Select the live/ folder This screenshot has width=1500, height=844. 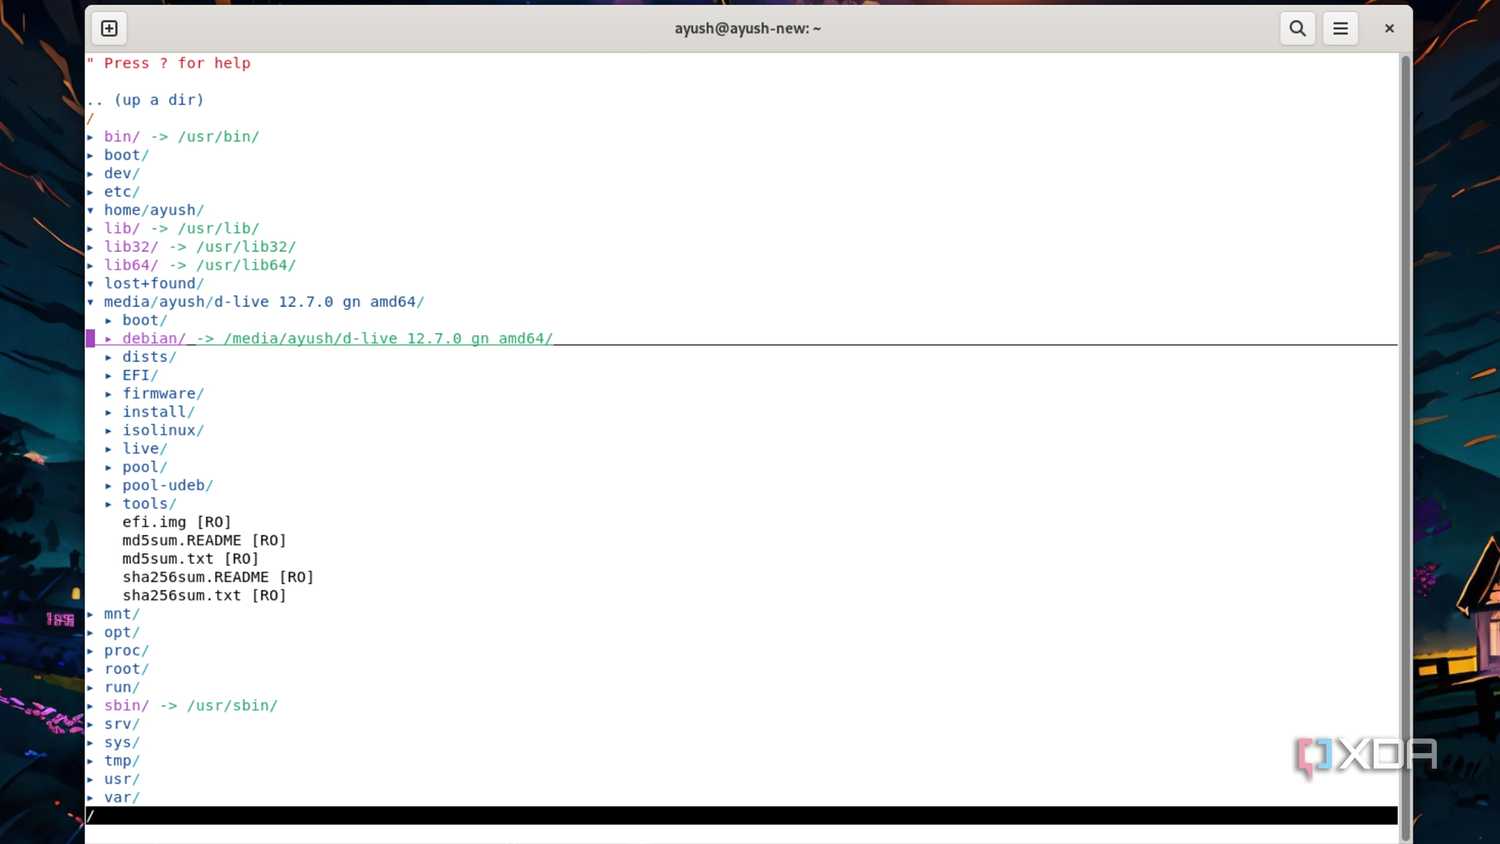(x=144, y=449)
